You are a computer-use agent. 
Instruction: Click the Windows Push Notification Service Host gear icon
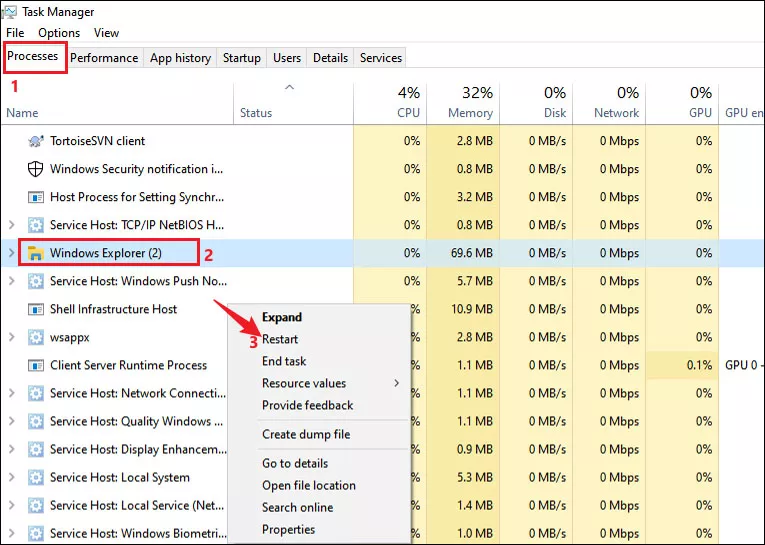[x=36, y=281]
